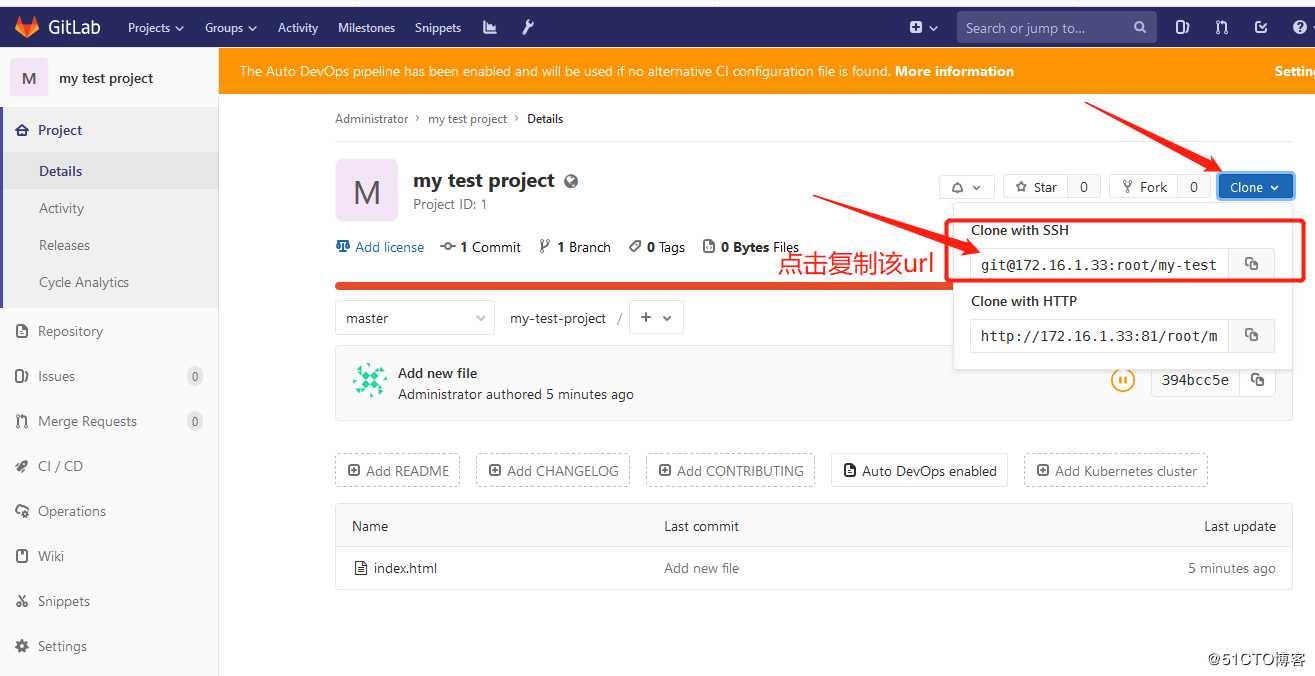1315x676 pixels.
Task: Open Issues in the sidebar
Action: 109,376
